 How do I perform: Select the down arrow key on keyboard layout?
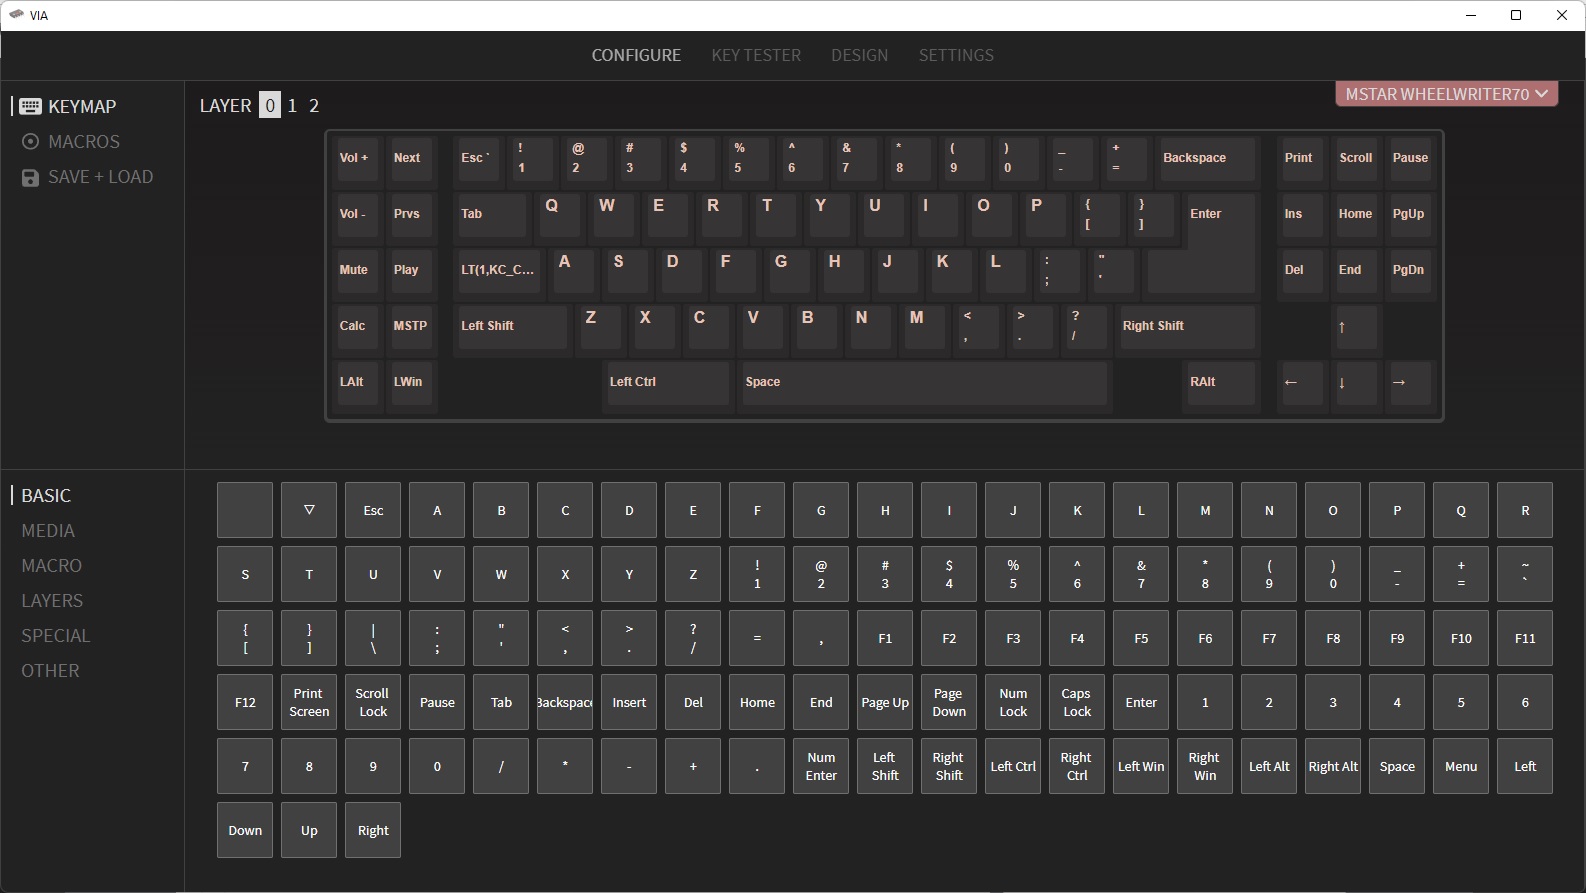[1356, 383]
